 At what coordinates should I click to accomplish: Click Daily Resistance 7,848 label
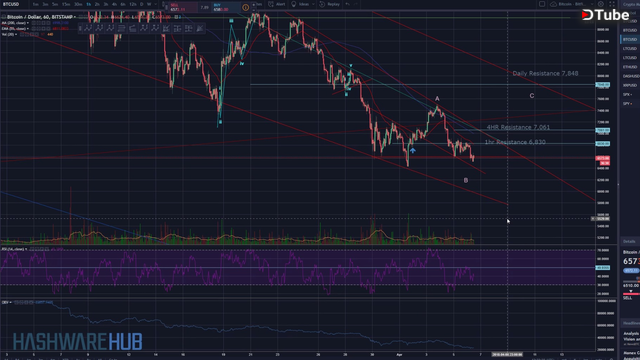[545, 73]
